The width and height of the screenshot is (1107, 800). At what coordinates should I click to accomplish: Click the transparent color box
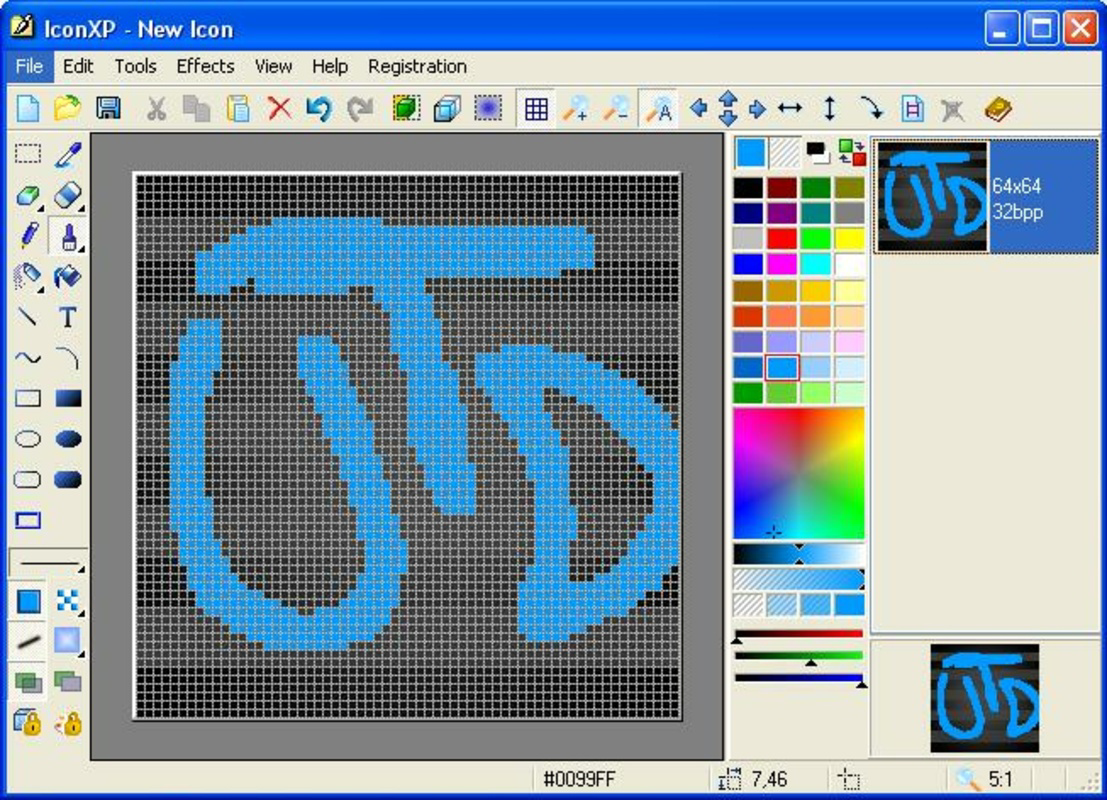pyautogui.click(x=784, y=152)
